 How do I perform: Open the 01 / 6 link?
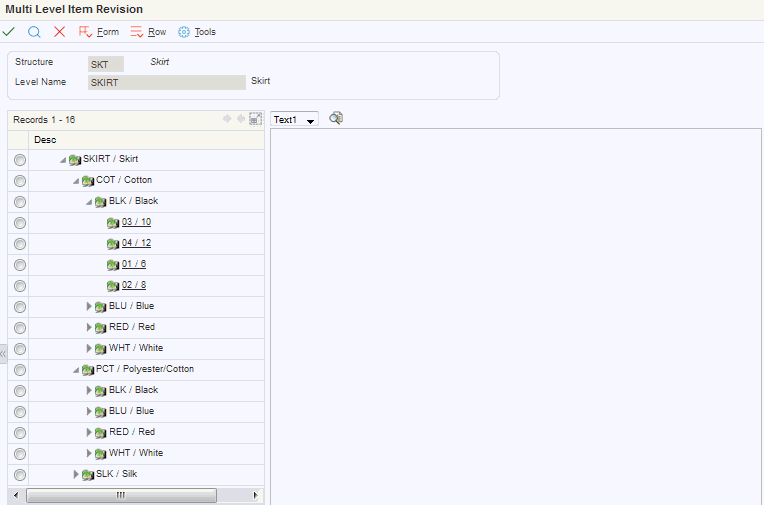tap(134, 264)
